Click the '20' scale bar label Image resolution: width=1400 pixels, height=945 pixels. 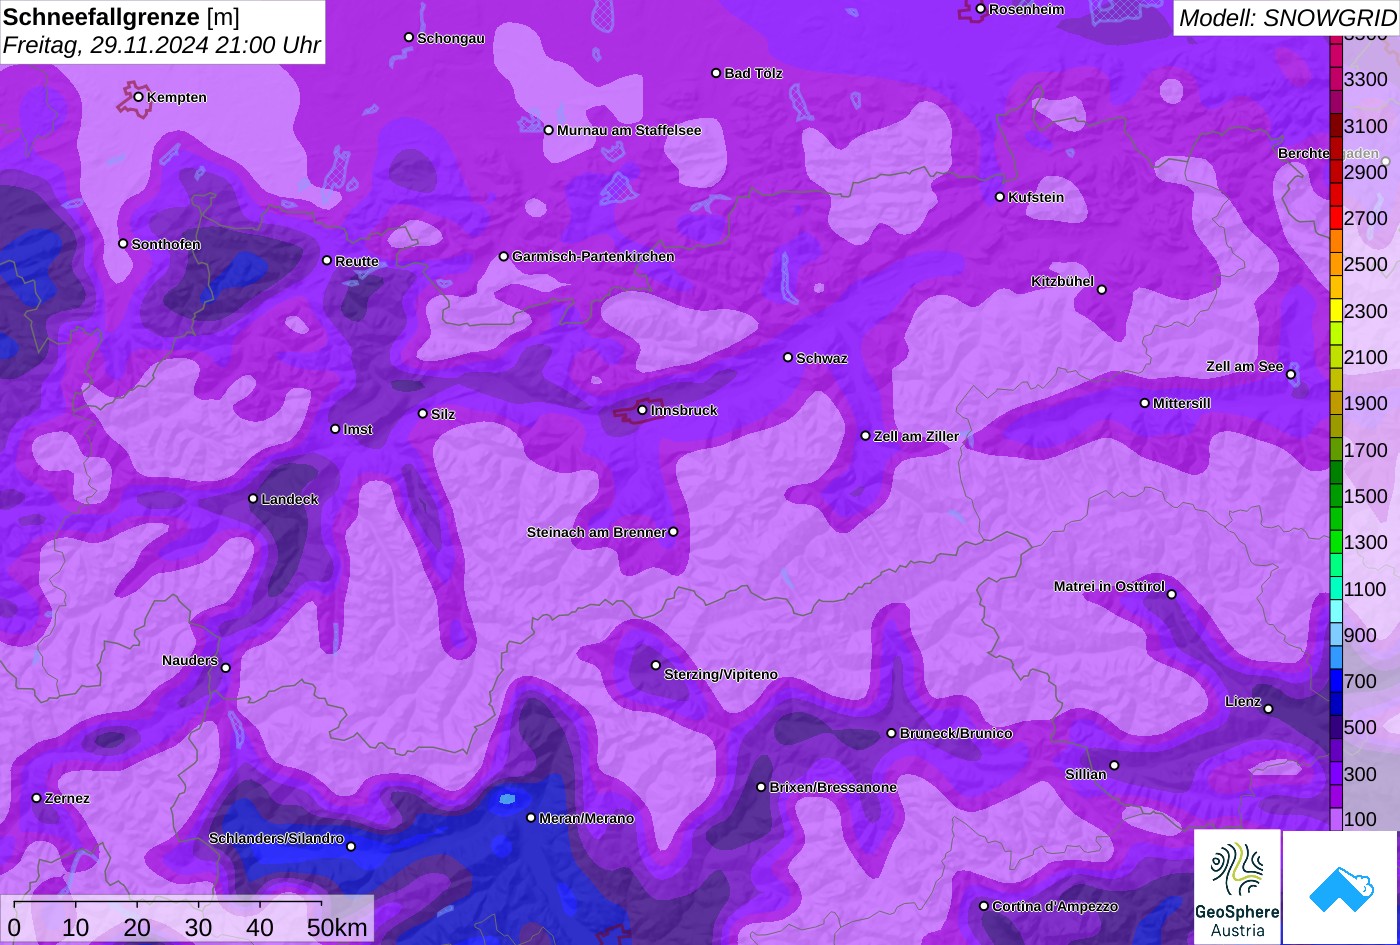[x=137, y=927]
